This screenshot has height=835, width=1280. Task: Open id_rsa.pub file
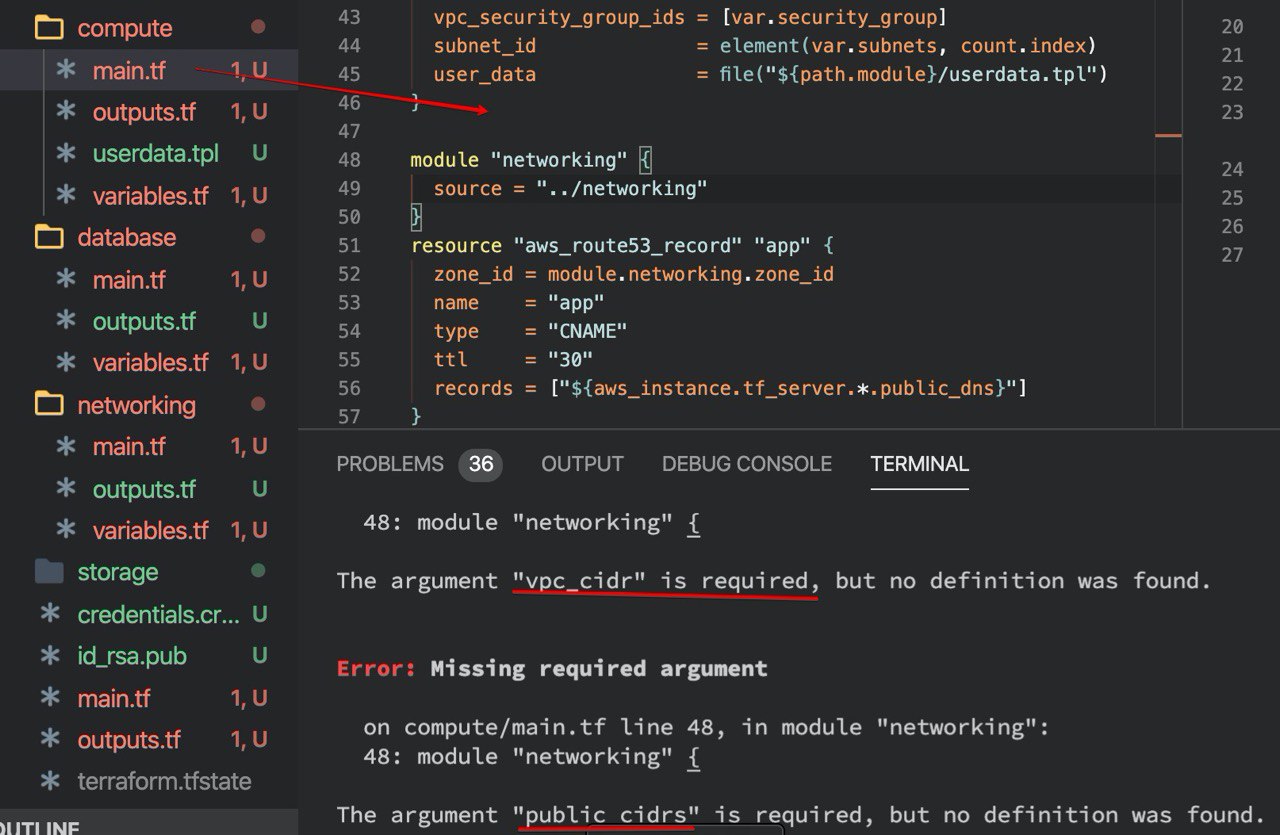[132, 656]
